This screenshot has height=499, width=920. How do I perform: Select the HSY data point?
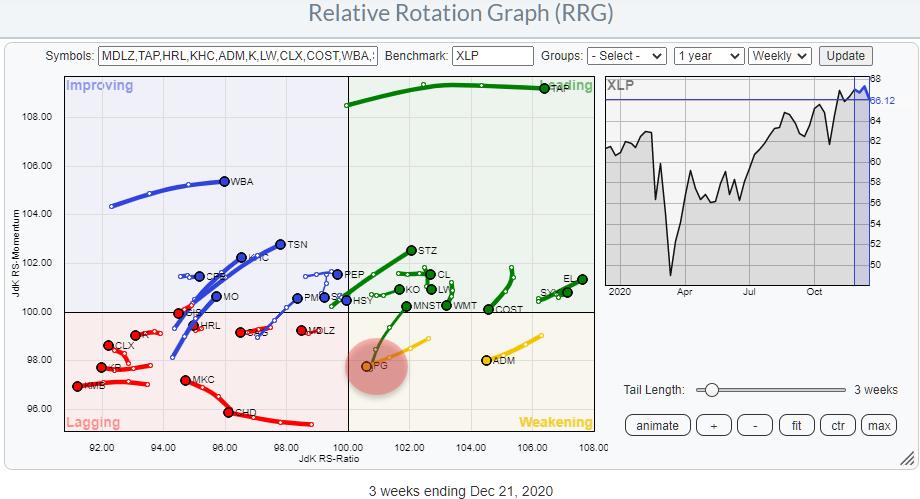pos(346,301)
